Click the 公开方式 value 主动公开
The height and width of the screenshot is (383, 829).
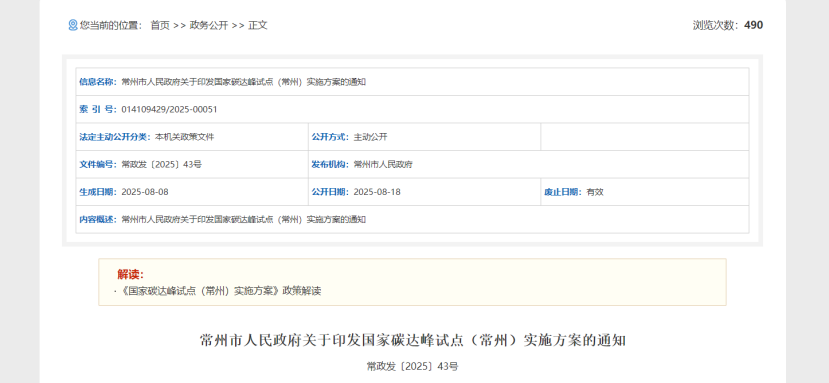coord(370,137)
